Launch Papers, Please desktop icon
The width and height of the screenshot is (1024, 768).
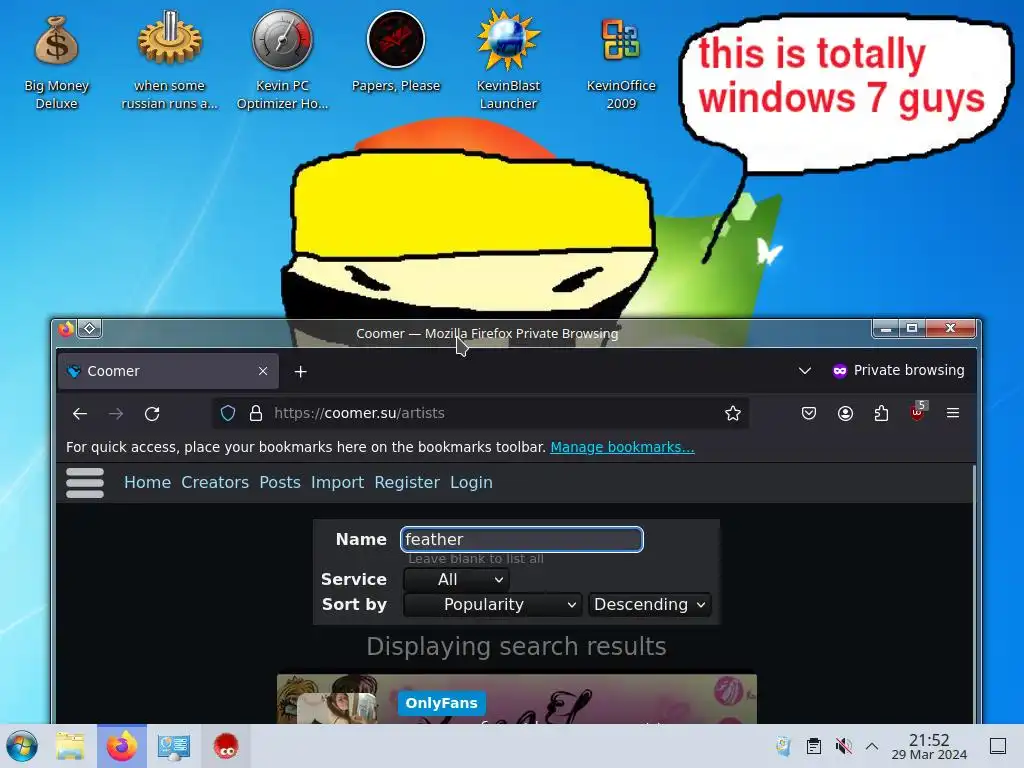(x=396, y=52)
